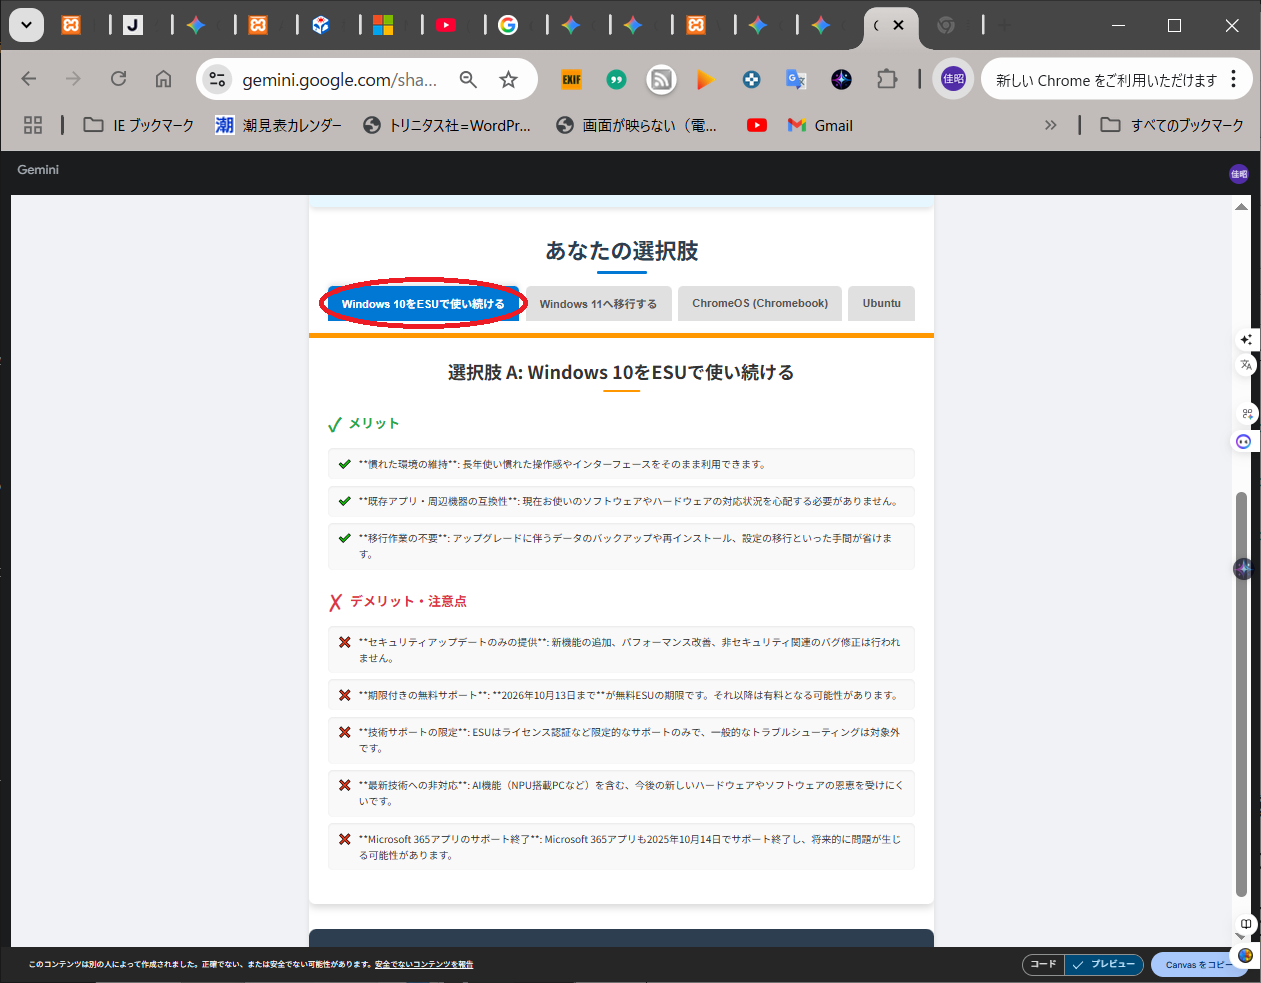Open the home page

point(163,79)
